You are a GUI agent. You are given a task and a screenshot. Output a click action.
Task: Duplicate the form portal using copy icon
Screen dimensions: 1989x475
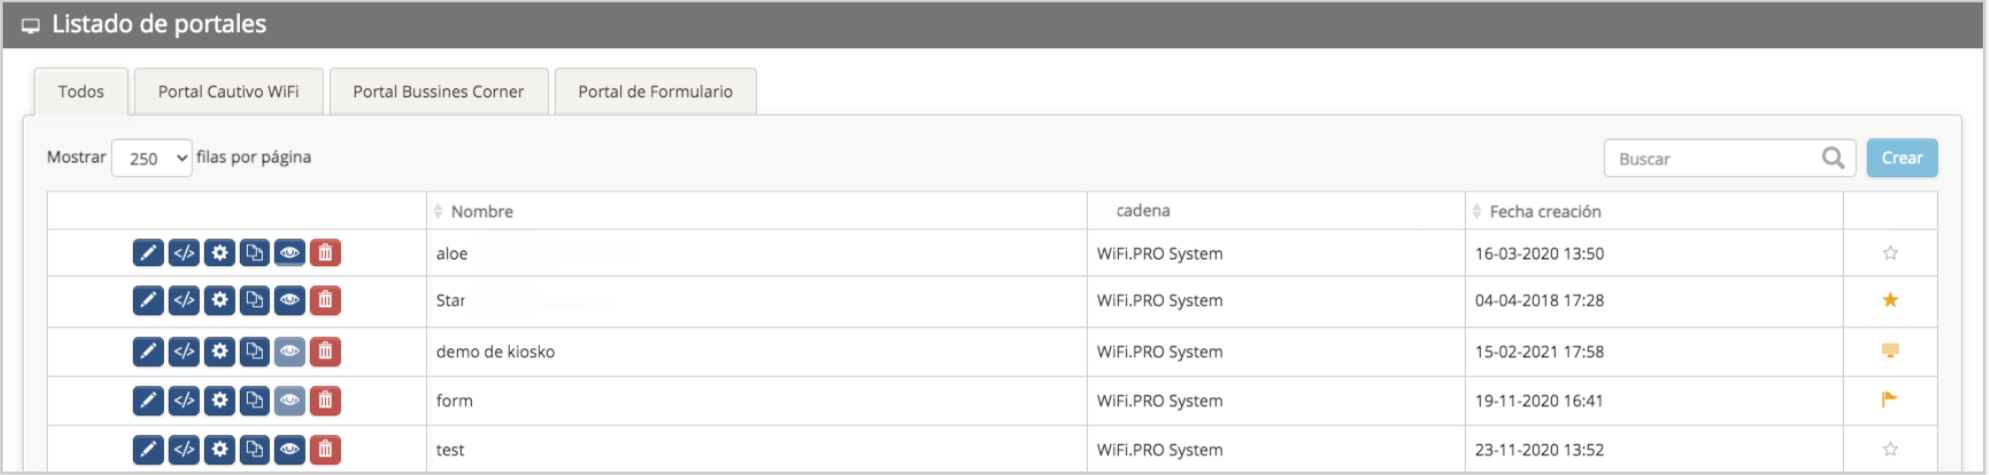(x=255, y=400)
